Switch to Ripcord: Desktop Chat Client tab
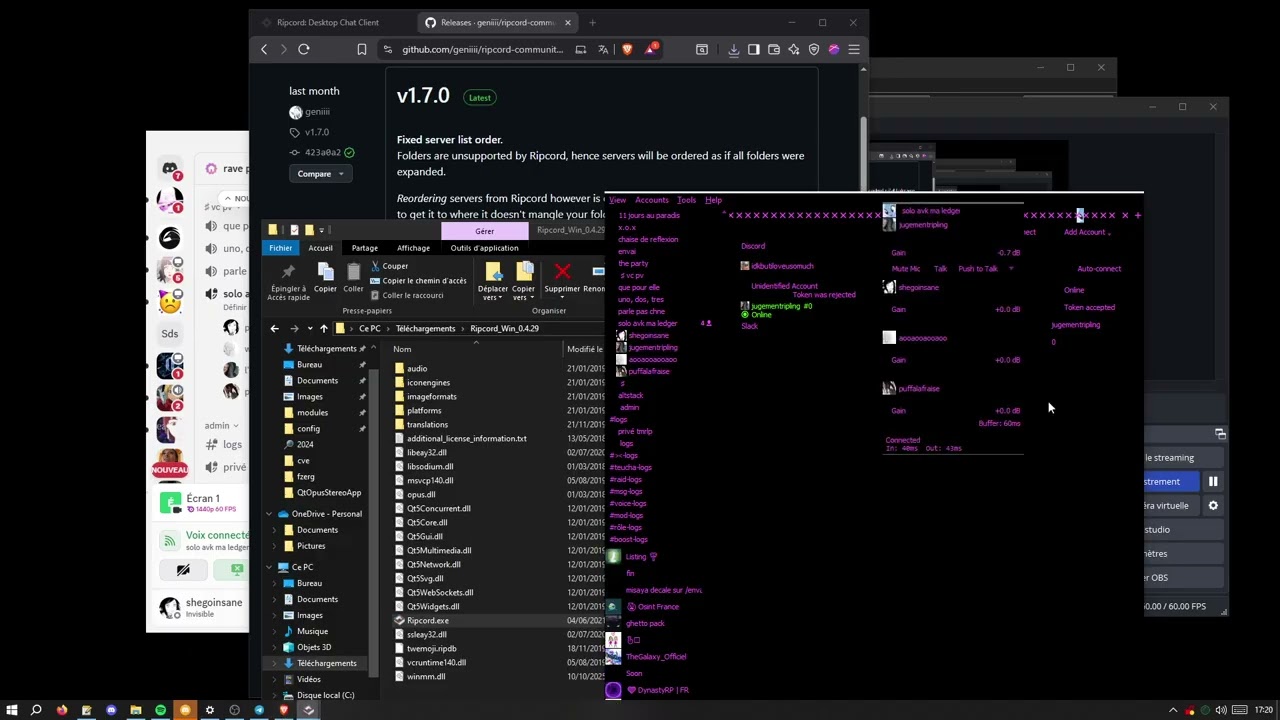Image resolution: width=1280 pixels, height=720 pixels. click(328, 22)
